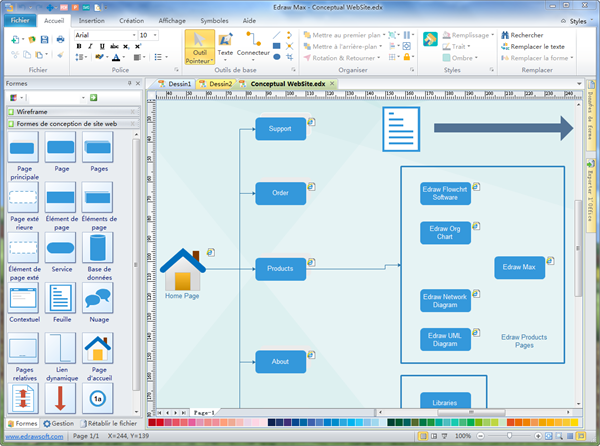Open the Fichier menu
This screenshot has height=446, width=600.
point(20,20)
